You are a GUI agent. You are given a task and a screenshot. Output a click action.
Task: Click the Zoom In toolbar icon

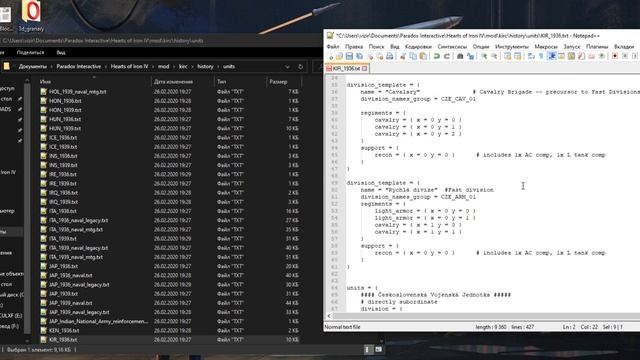[x=484, y=56]
